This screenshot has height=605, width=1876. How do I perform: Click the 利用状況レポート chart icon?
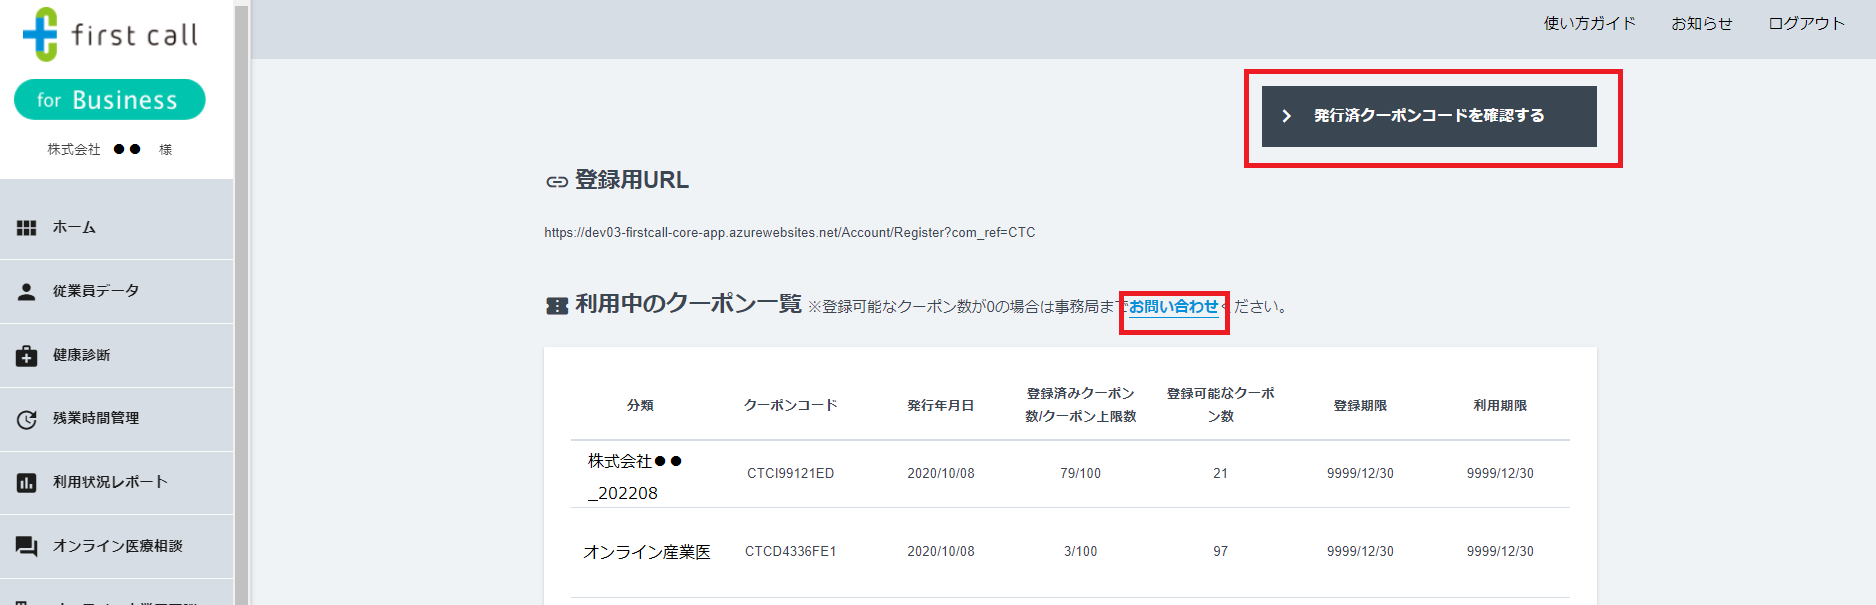point(27,483)
